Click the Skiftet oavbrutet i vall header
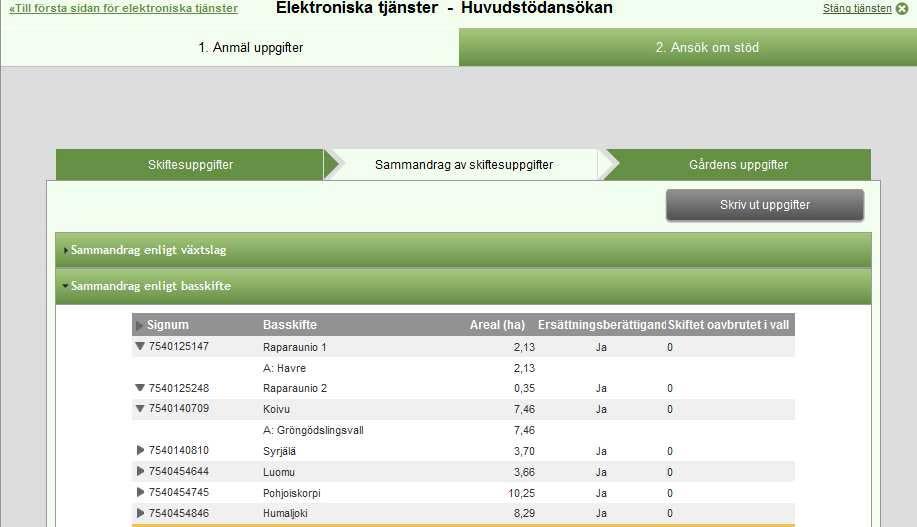 point(728,325)
